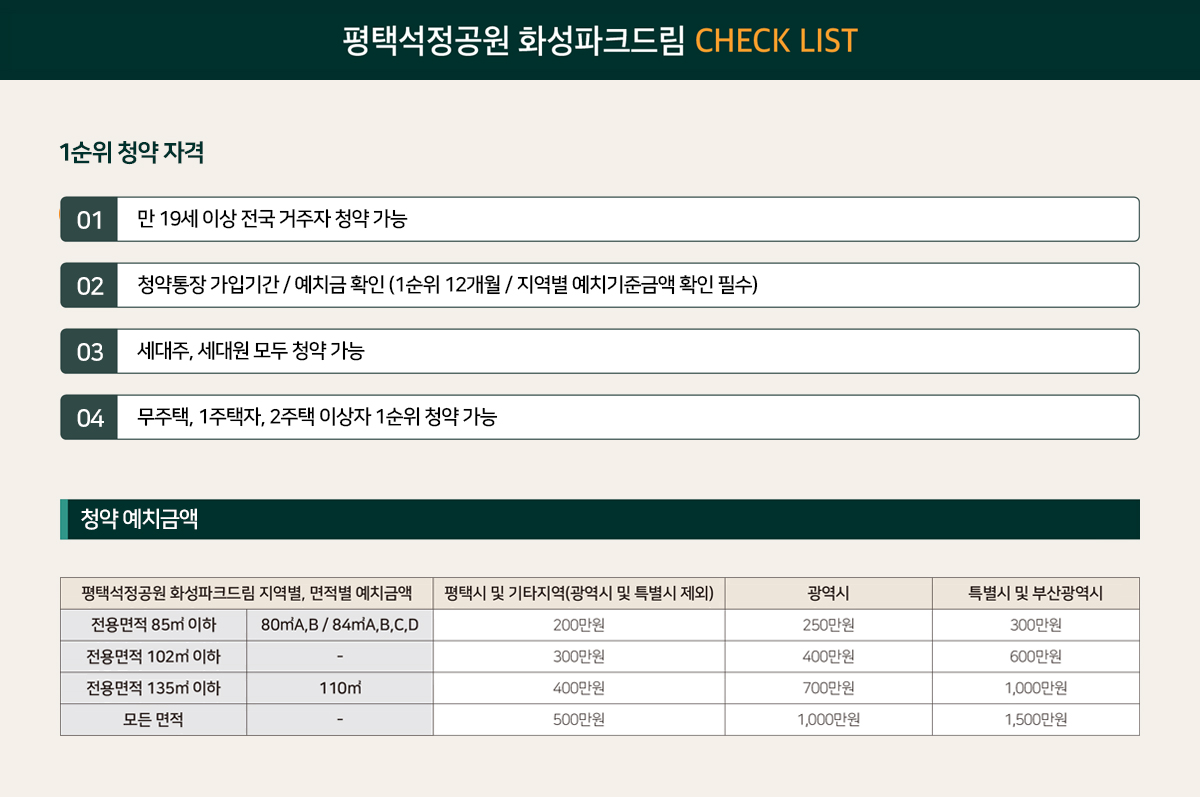Click '세대주, 세대원 모두 청약 가능' row
The height and width of the screenshot is (797, 1200).
600,351
